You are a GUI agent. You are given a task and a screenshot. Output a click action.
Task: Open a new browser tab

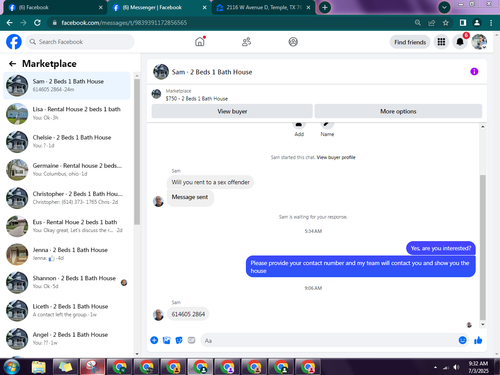325,8
